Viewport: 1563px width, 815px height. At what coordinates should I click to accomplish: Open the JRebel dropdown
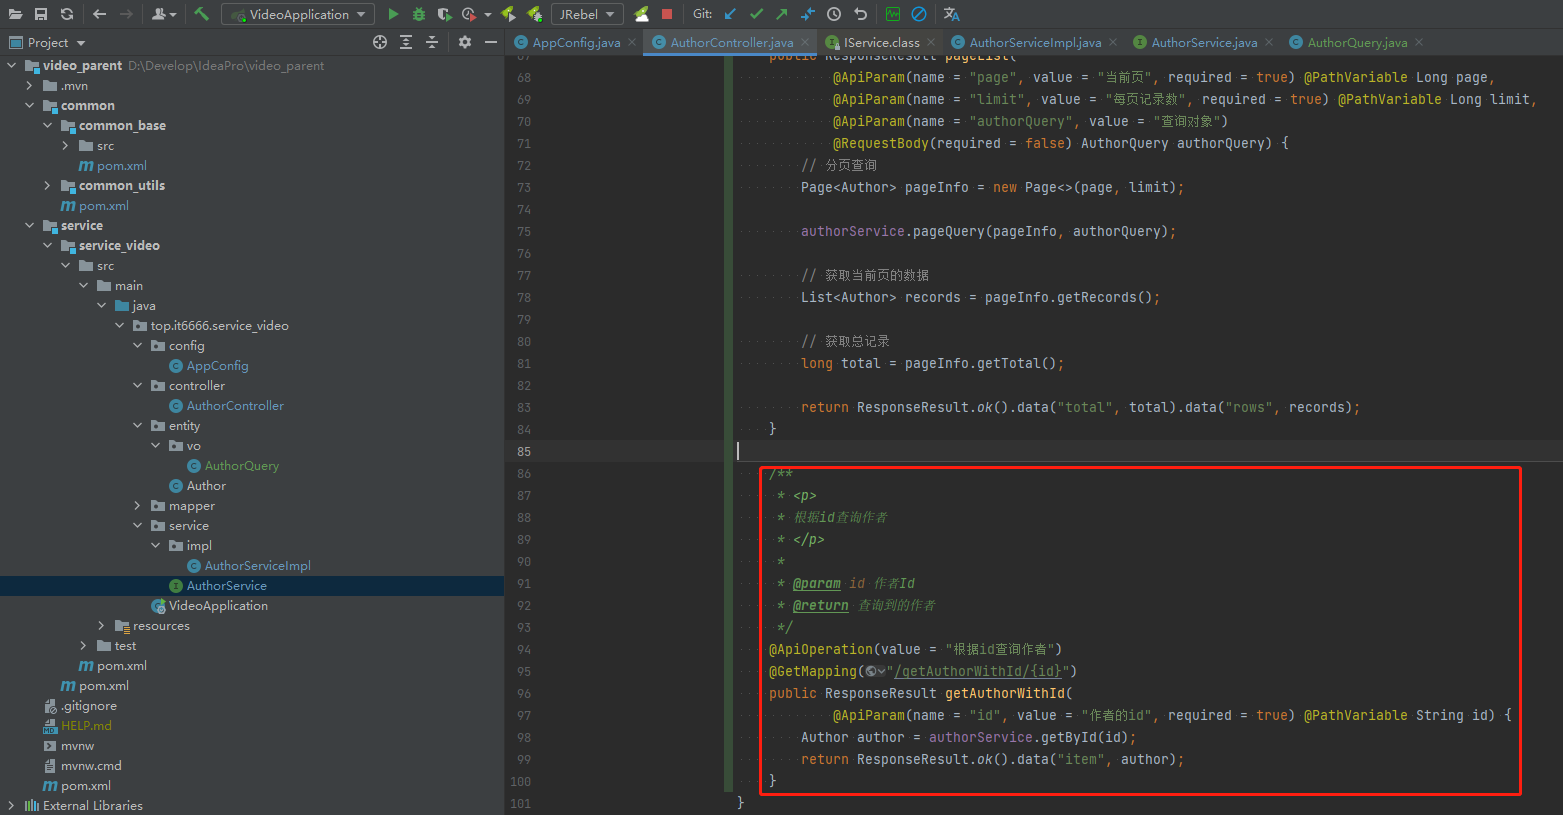[x=587, y=14]
